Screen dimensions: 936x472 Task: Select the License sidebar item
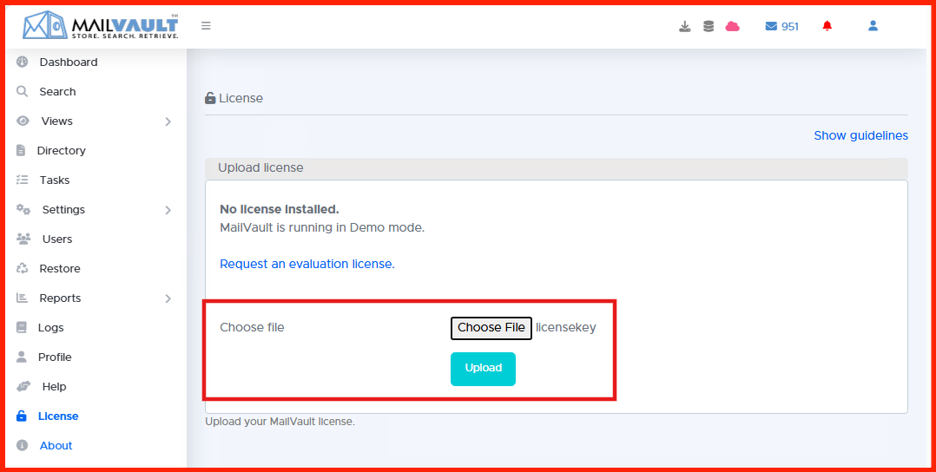pos(58,416)
